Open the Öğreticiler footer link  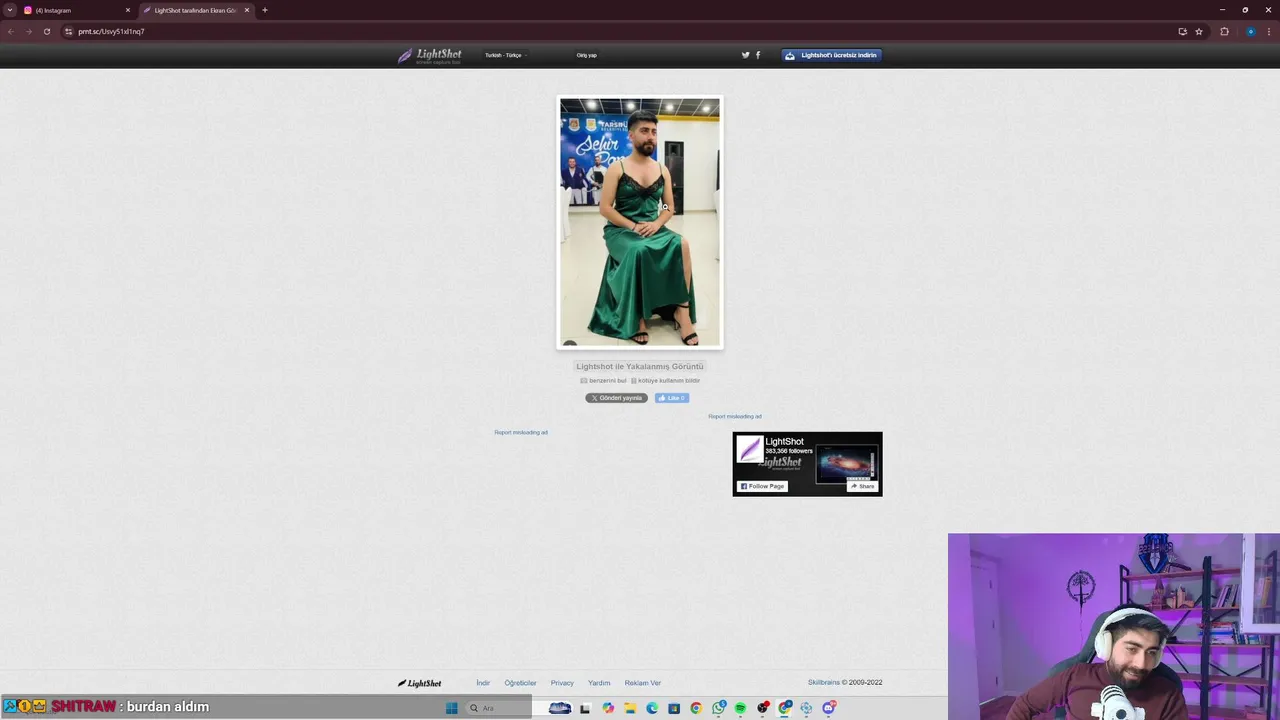click(x=520, y=683)
